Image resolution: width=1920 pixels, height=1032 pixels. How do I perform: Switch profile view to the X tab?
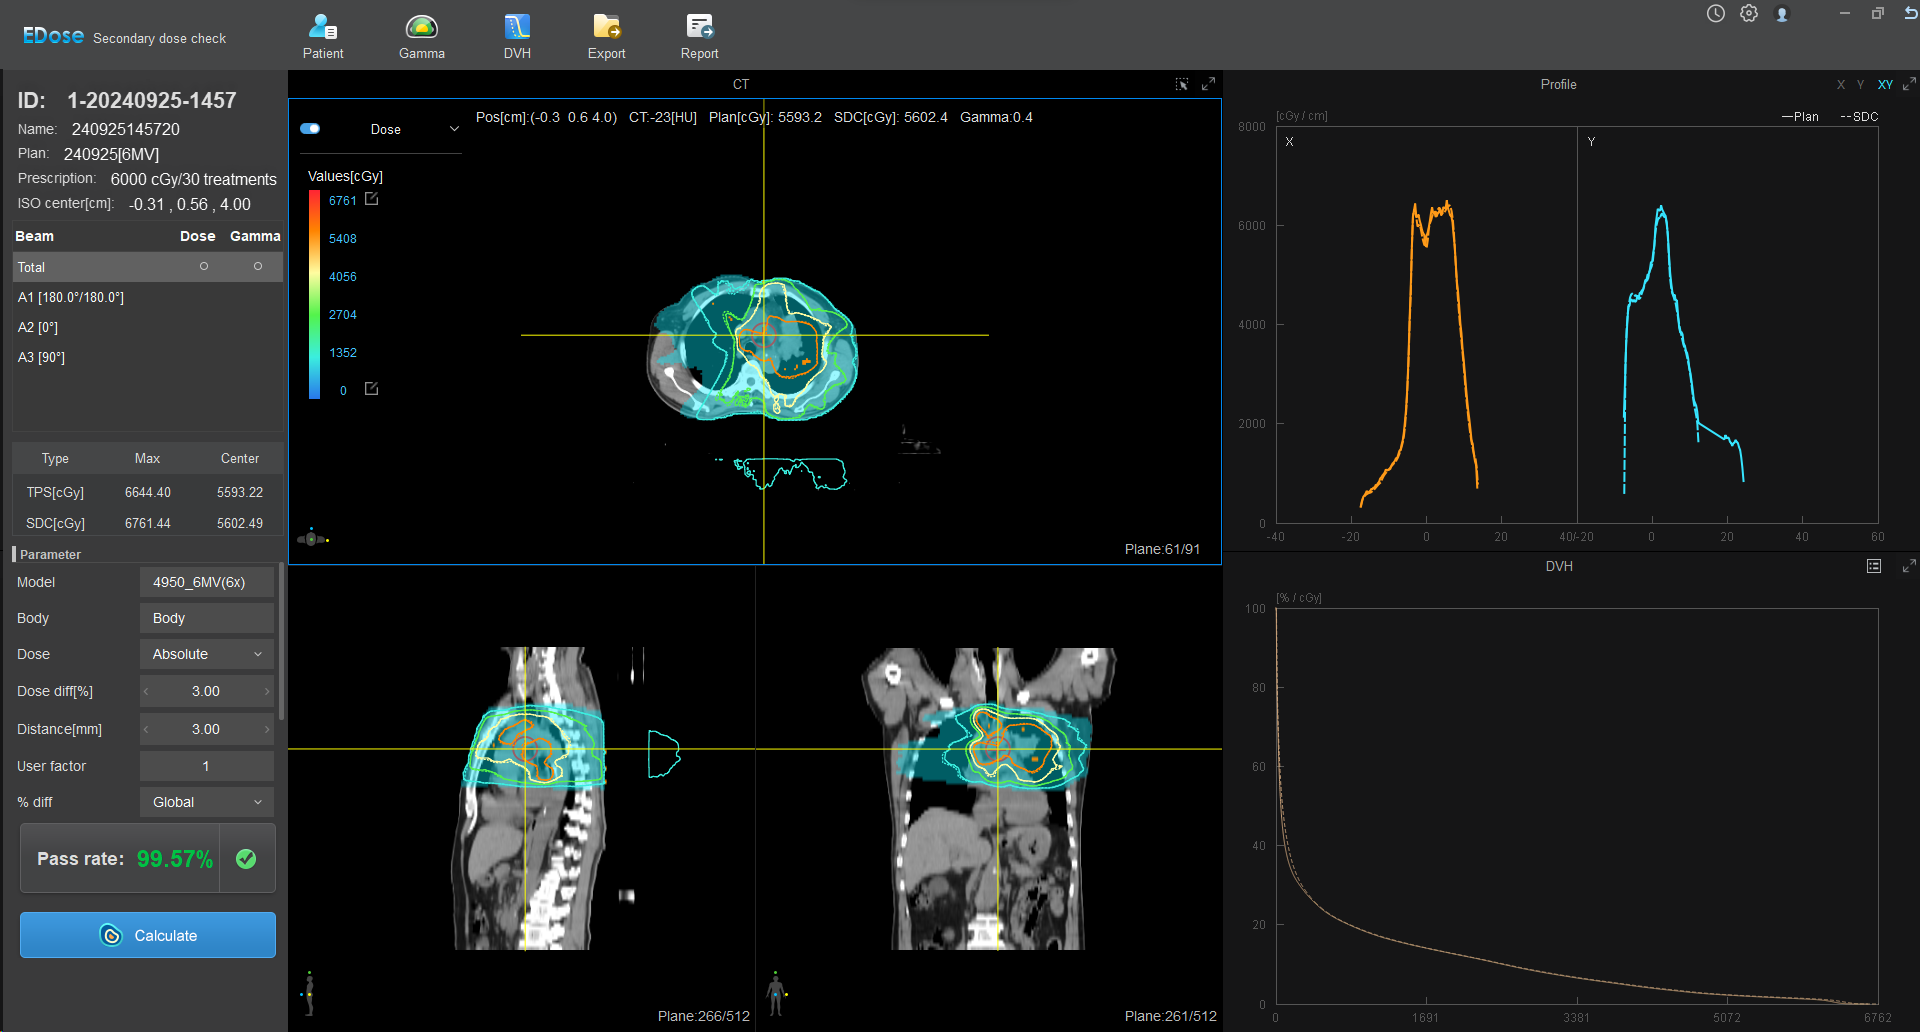tap(1840, 85)
